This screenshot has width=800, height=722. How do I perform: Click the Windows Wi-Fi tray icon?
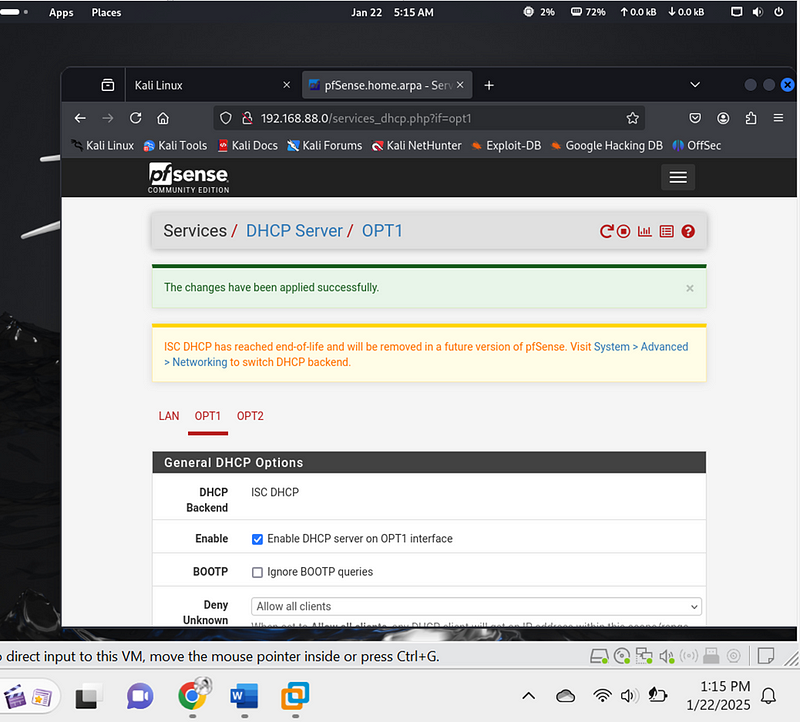(x=603, y=695)
